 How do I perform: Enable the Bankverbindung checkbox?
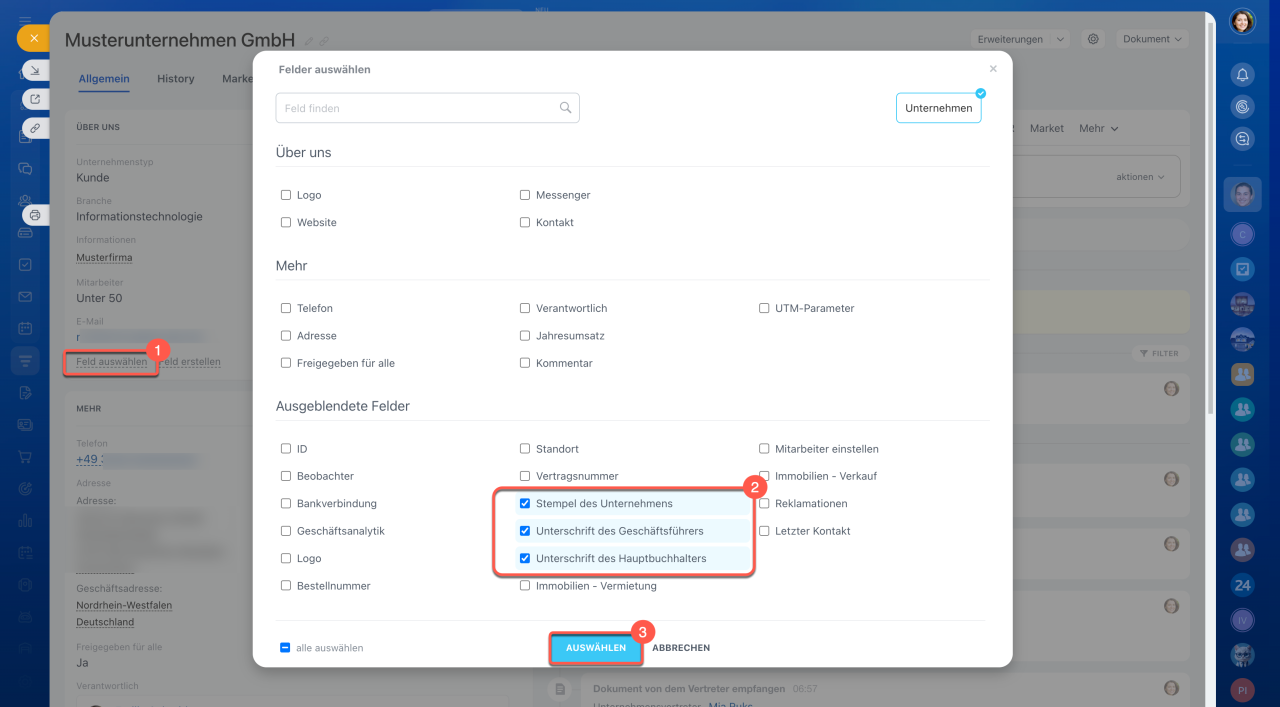(x=286, y=504)
